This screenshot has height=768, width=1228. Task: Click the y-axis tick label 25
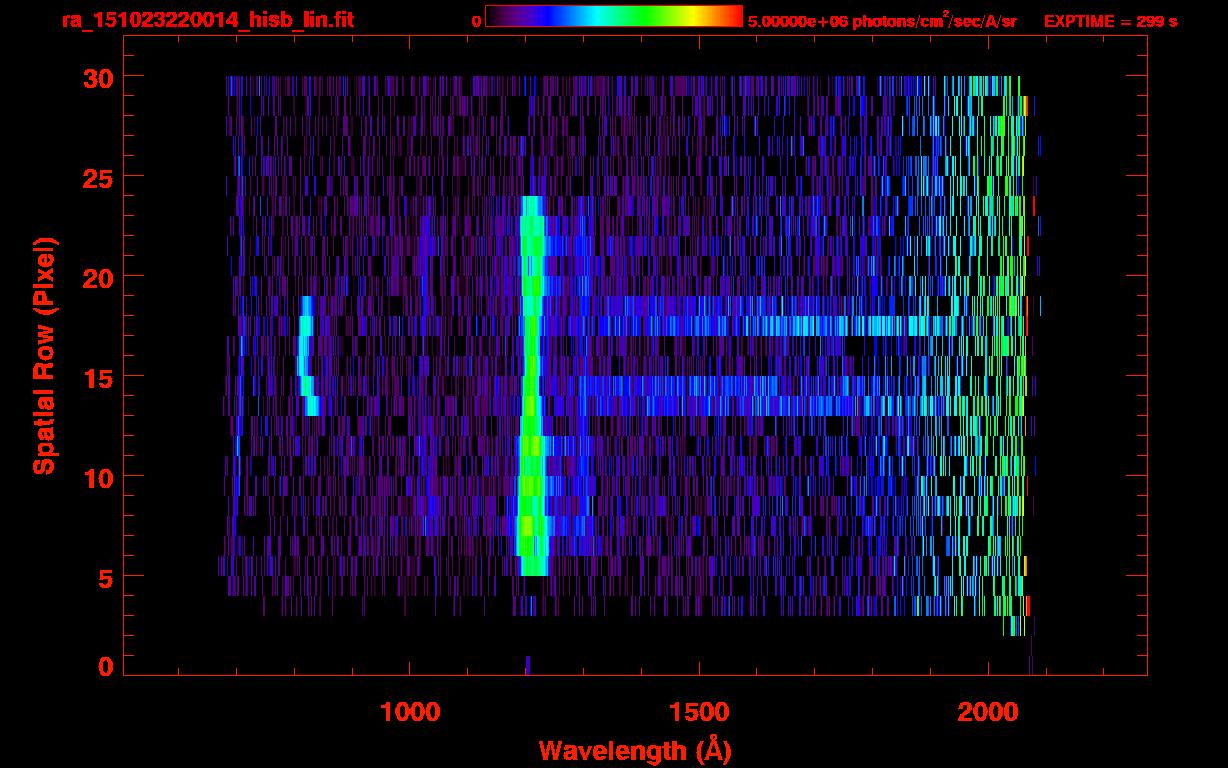pyautogui.click(x=99, y=177)
